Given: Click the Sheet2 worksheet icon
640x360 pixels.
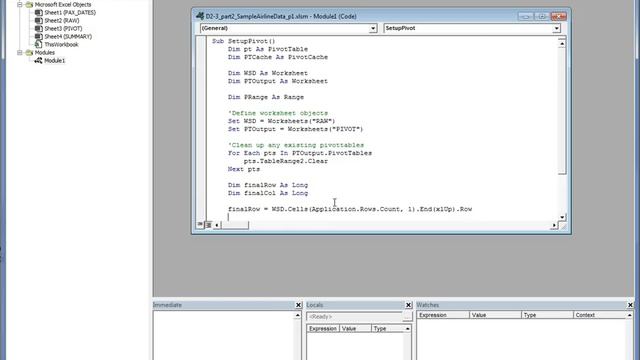Looking at the screenshot, I should click(x=38, y=20).
